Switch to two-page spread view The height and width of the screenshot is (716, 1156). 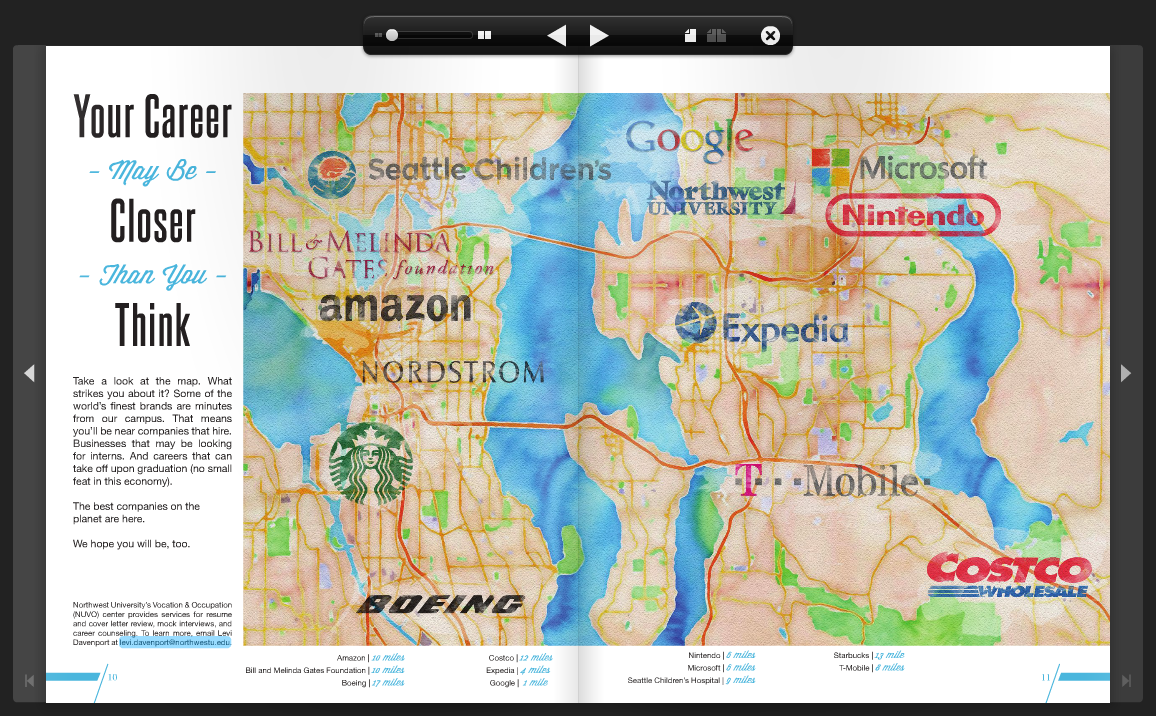click(716, 34)
